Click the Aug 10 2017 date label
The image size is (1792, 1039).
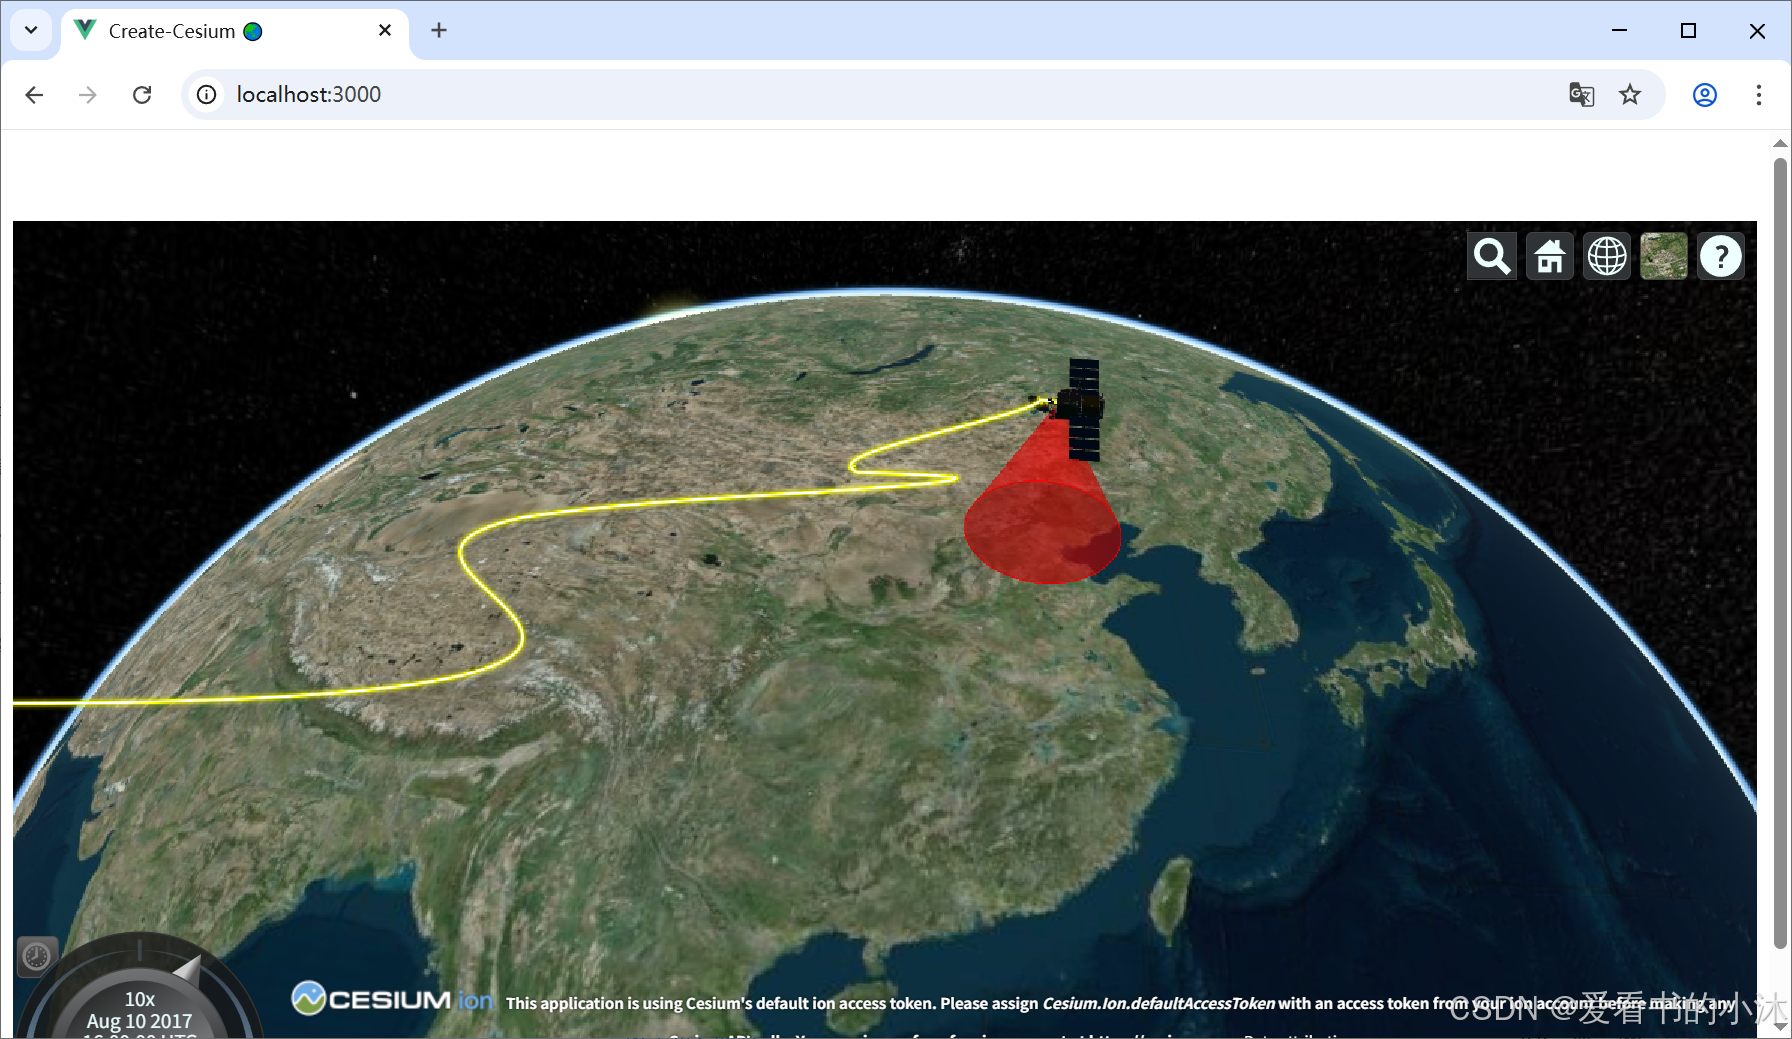(139, 1021)
